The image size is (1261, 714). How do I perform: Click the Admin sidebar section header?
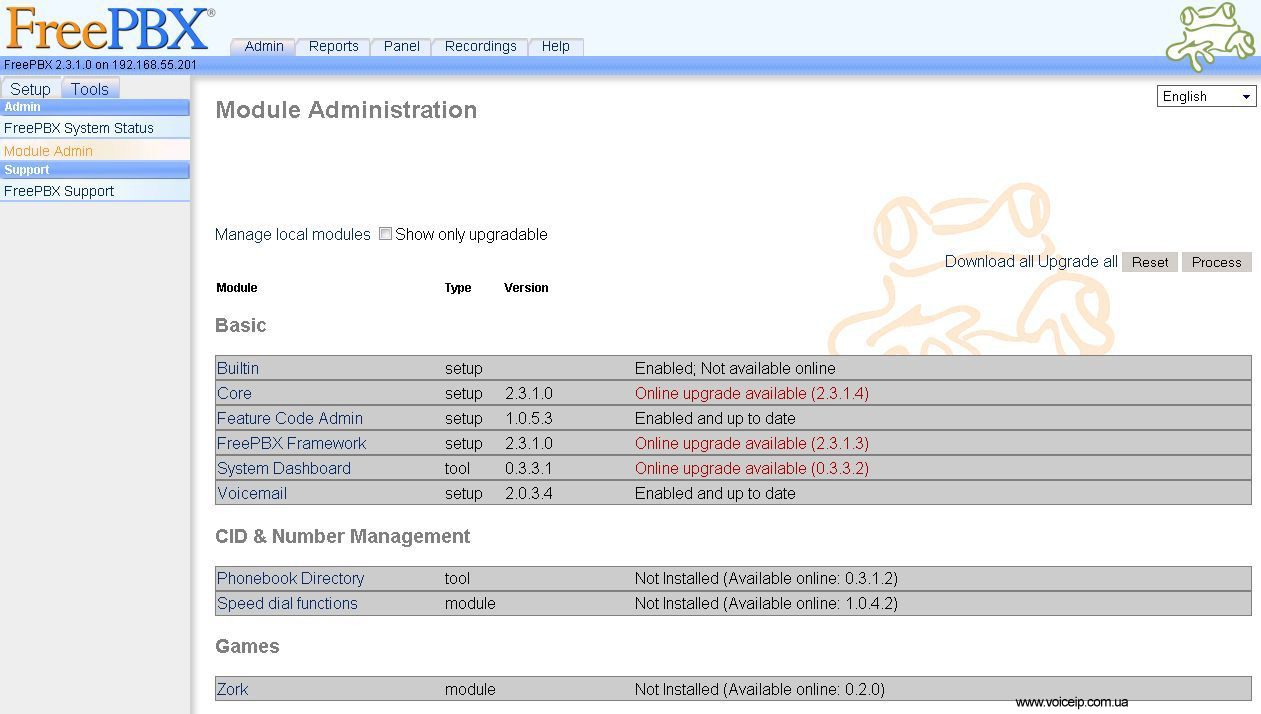pos(95,107)
